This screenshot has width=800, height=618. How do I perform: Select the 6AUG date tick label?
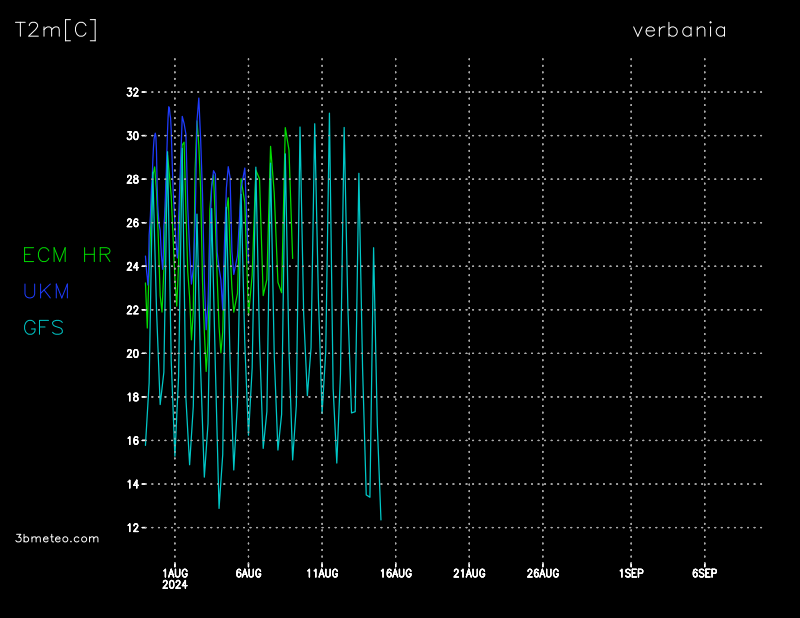pyautogui.click(x=248, y=573)
